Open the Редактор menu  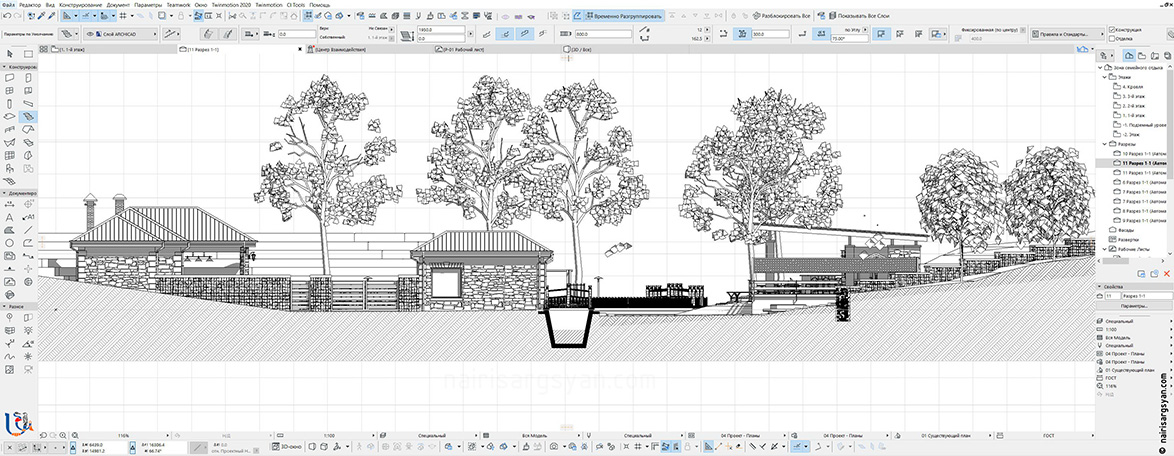[31, 4]
